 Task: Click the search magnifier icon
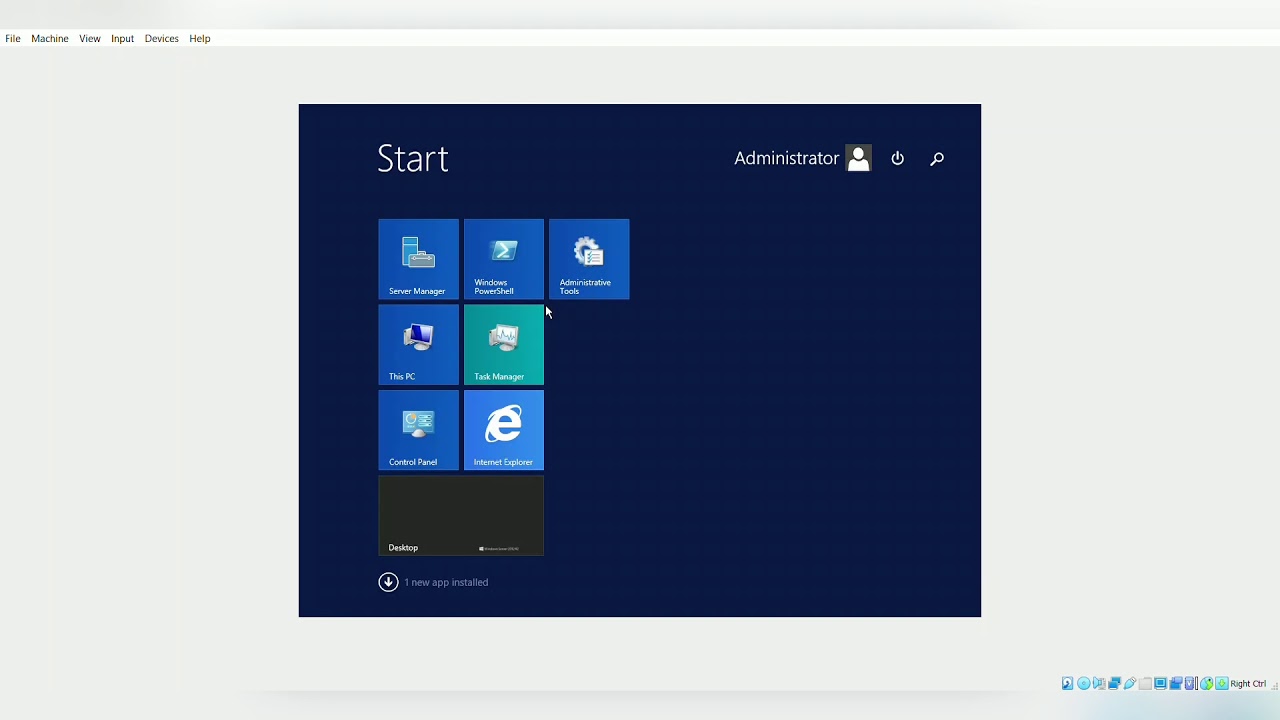tap(937, 158)
